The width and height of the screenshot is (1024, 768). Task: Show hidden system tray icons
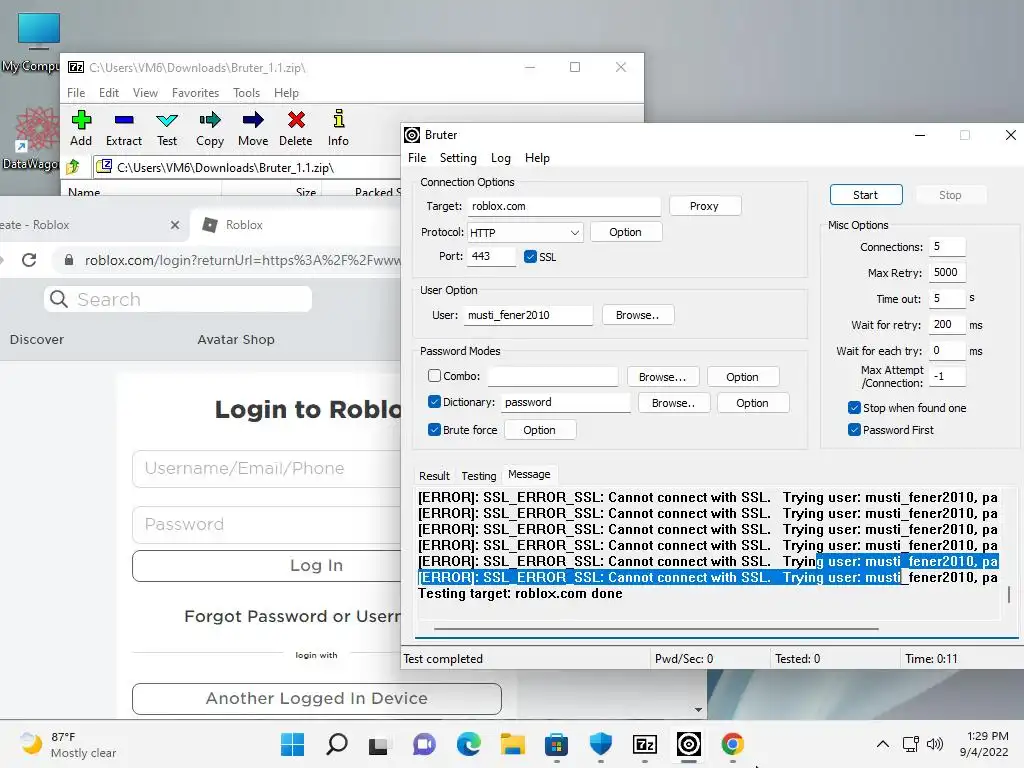pyautogui.click(x=882, y=744)
